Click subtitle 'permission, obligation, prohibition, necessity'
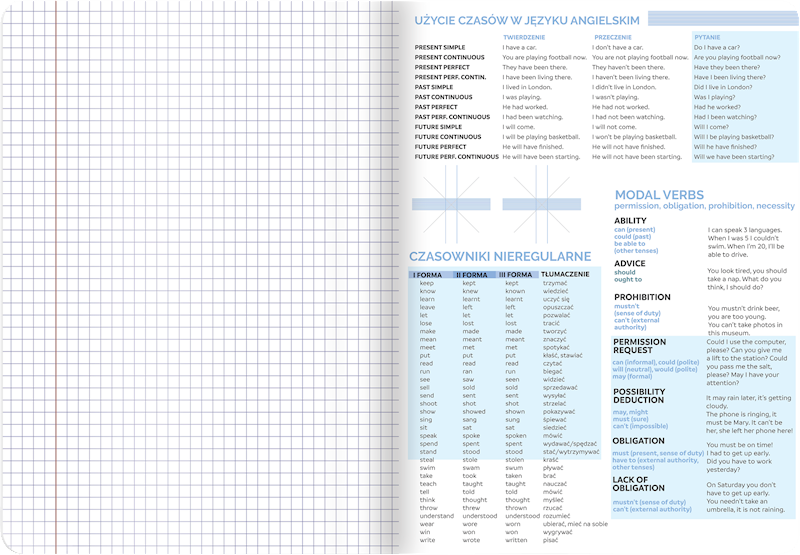Screen dimensions: 800x555 (x=704, y=206)
